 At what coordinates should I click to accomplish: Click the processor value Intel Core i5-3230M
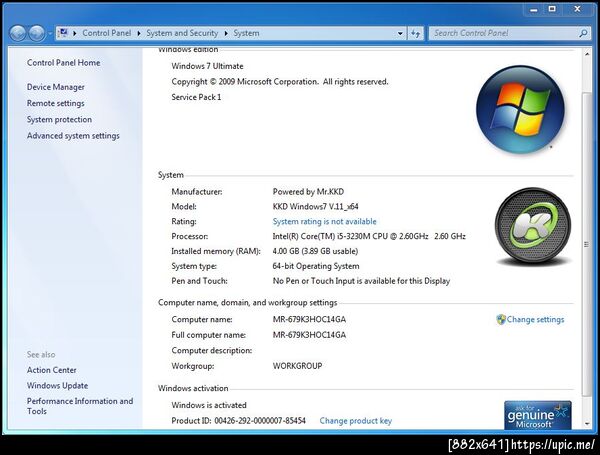pos(369,236)
